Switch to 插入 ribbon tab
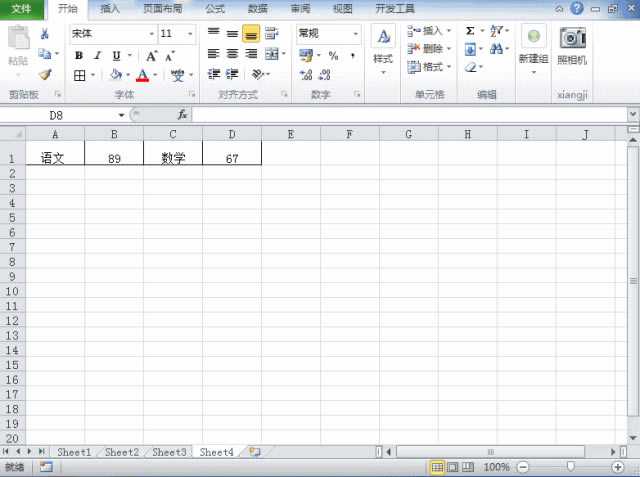The image size is (640, 477). tap(110, 9)
